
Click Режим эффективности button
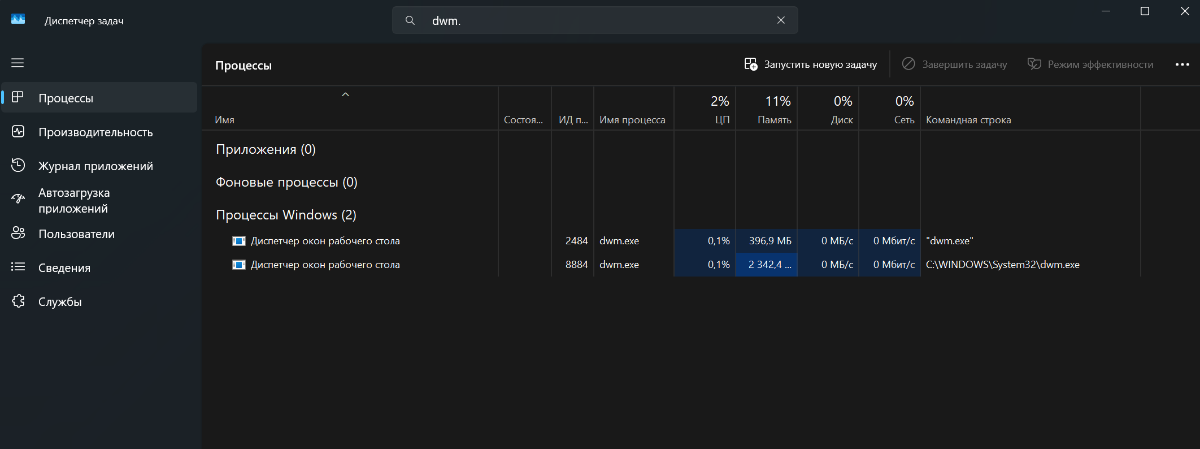(x=1090, y=64)
